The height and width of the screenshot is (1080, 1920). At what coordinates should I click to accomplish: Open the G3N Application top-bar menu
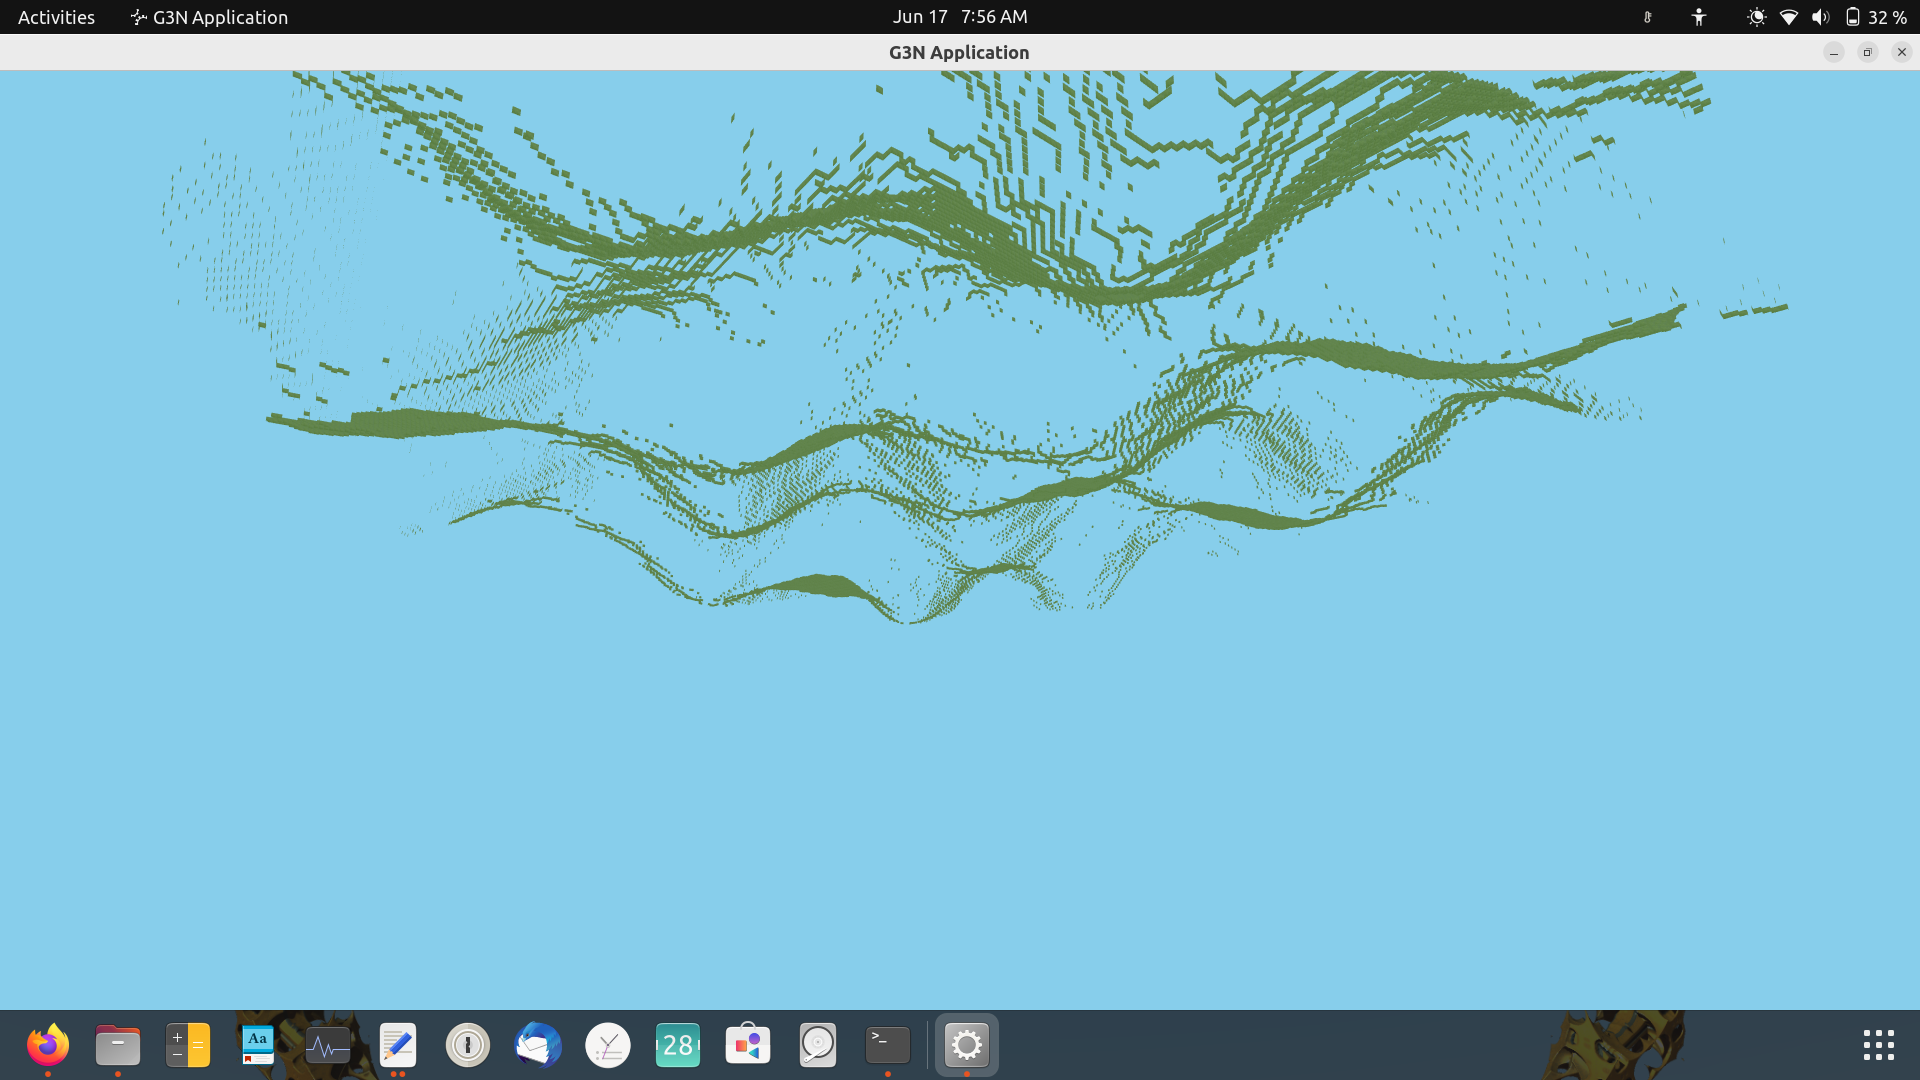pyautogui.click(x=209, y=17)
